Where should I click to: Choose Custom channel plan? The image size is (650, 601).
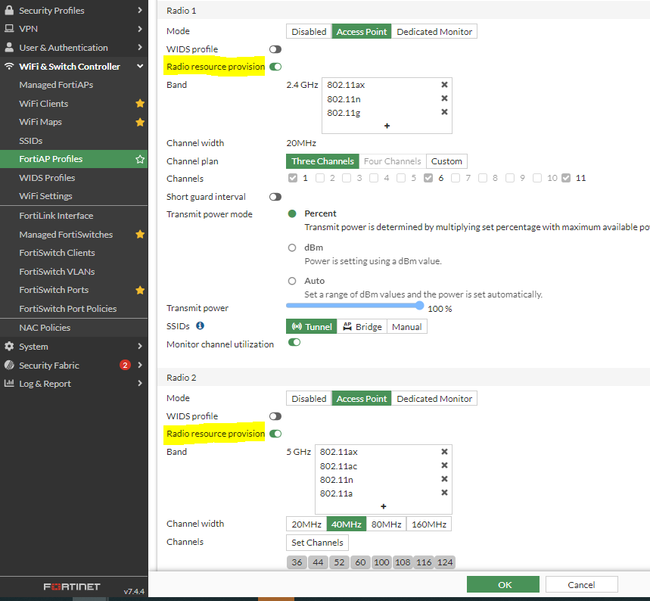pyautogui.click(x=446, y=161)
